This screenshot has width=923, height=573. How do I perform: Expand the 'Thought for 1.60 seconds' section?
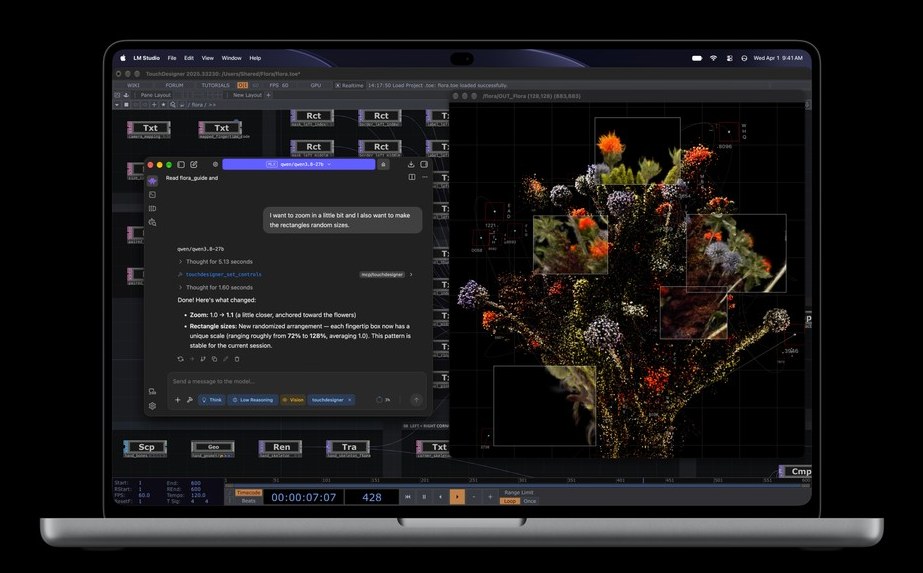(x=215, y=287)
